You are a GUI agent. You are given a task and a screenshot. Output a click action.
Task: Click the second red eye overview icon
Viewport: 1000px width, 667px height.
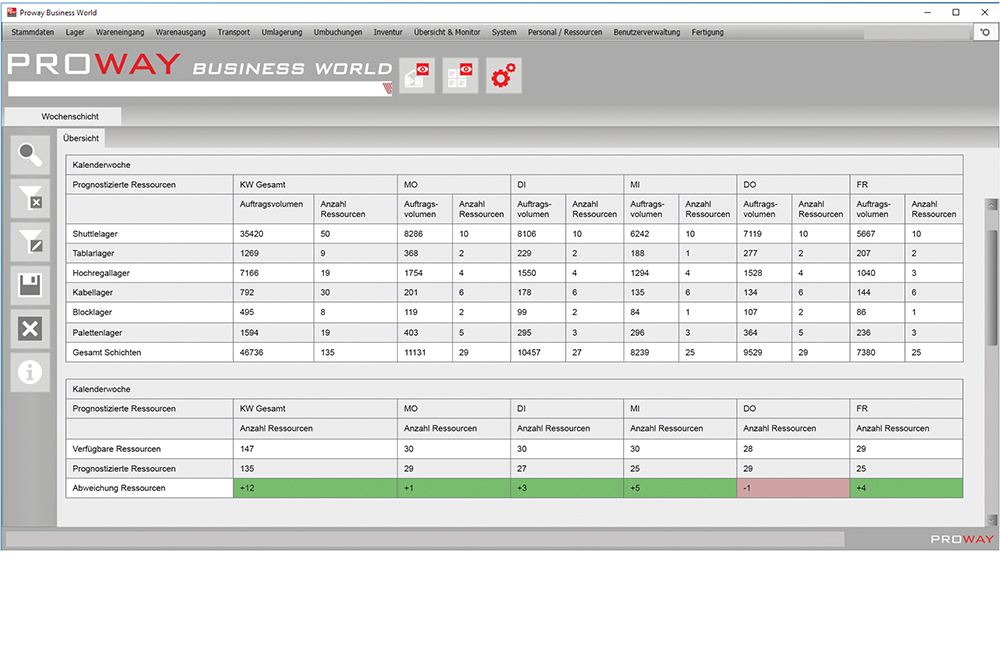click(460, 75)
